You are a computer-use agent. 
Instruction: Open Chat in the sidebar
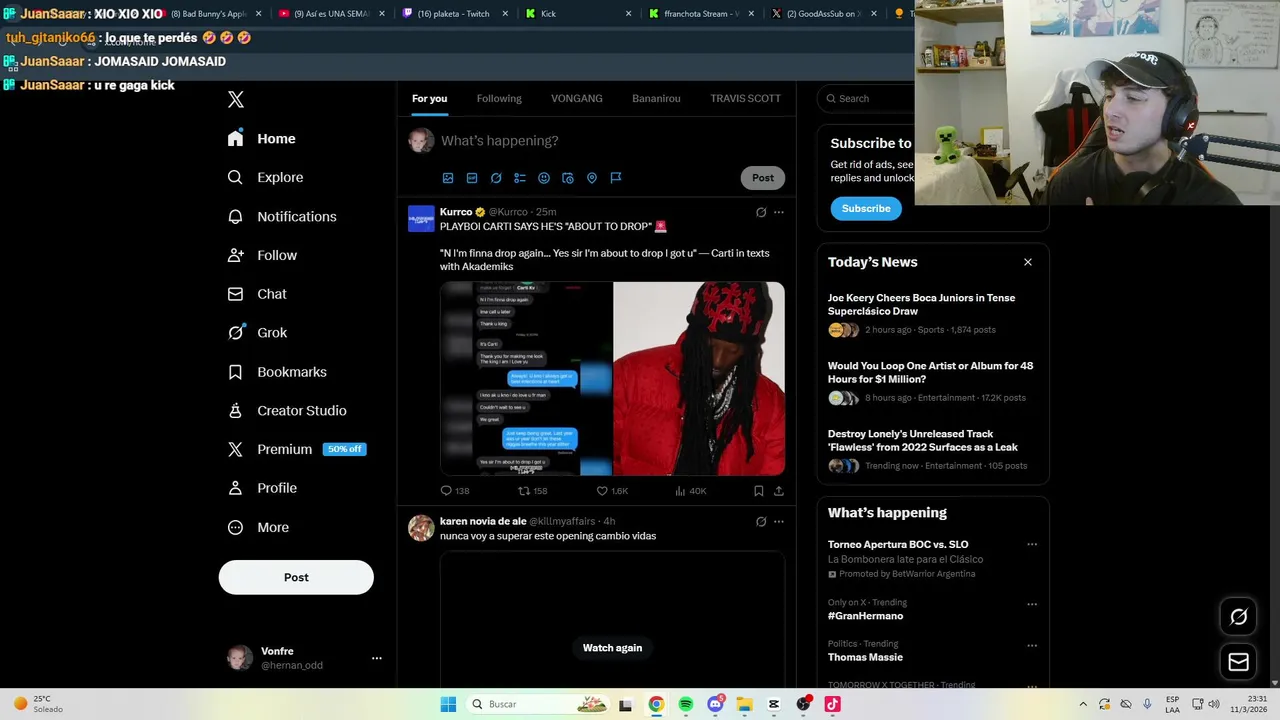pyautogui.click(x=256, y=294)
